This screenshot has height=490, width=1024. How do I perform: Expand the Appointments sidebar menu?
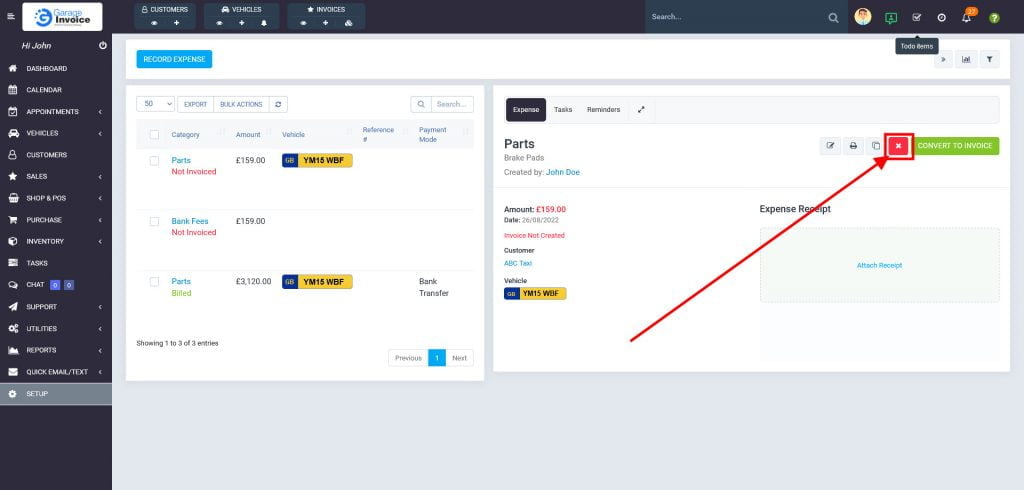pyautogui.click(x=56, y=112)
